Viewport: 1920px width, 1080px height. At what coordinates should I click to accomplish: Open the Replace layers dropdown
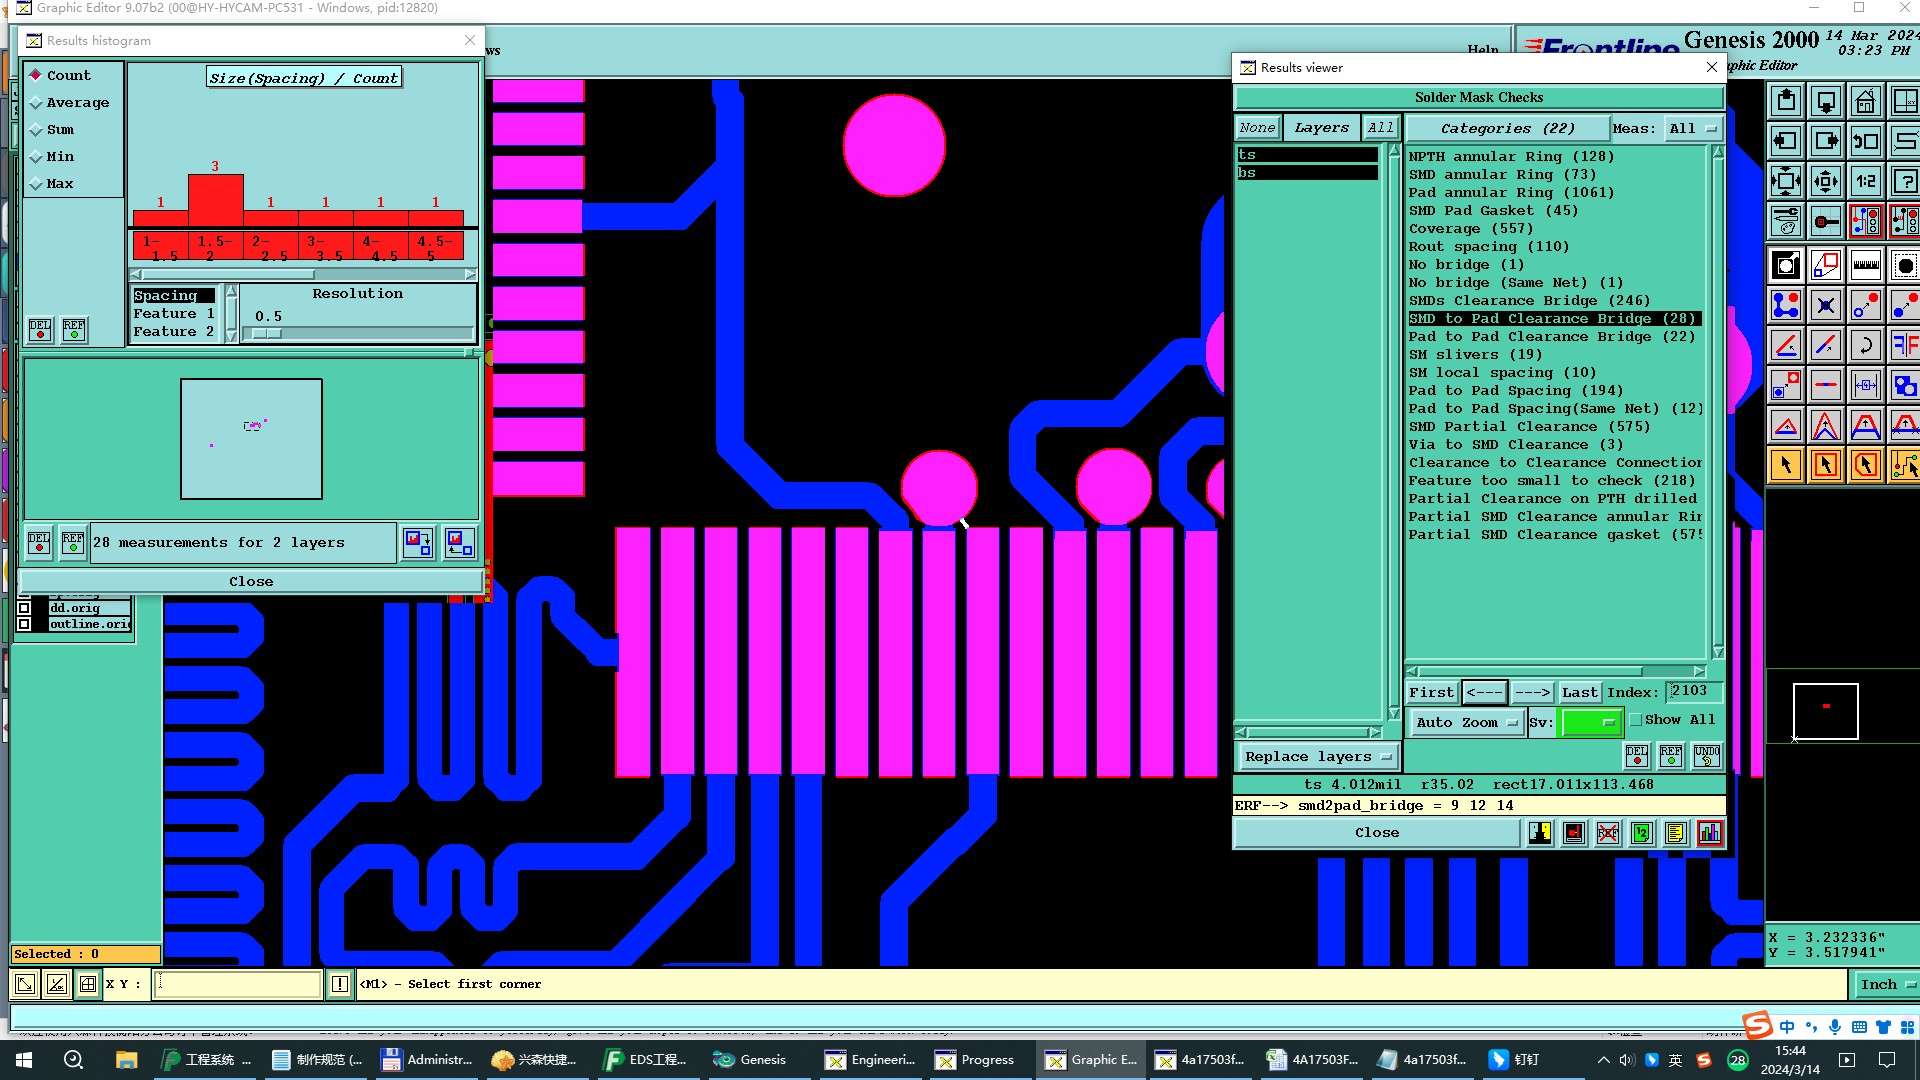point(1317,757)
